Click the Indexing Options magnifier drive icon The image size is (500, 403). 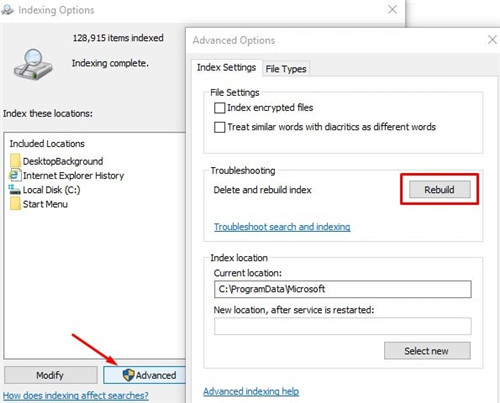click(x=33, y=64)
